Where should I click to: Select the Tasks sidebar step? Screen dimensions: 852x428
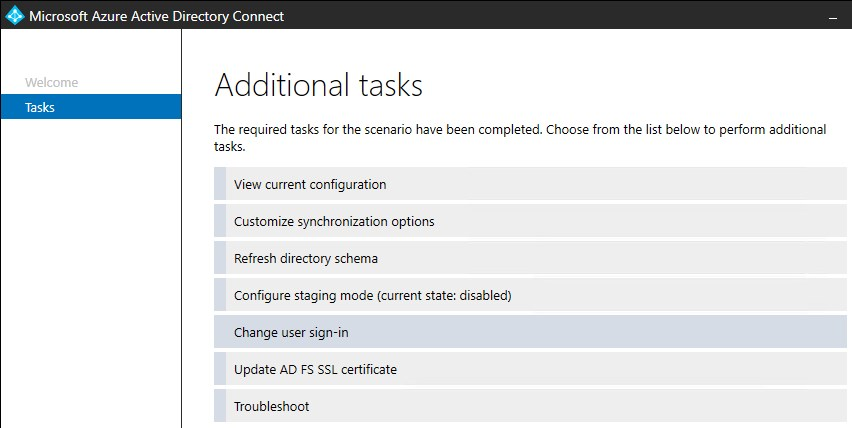click(x=40, y=107)
